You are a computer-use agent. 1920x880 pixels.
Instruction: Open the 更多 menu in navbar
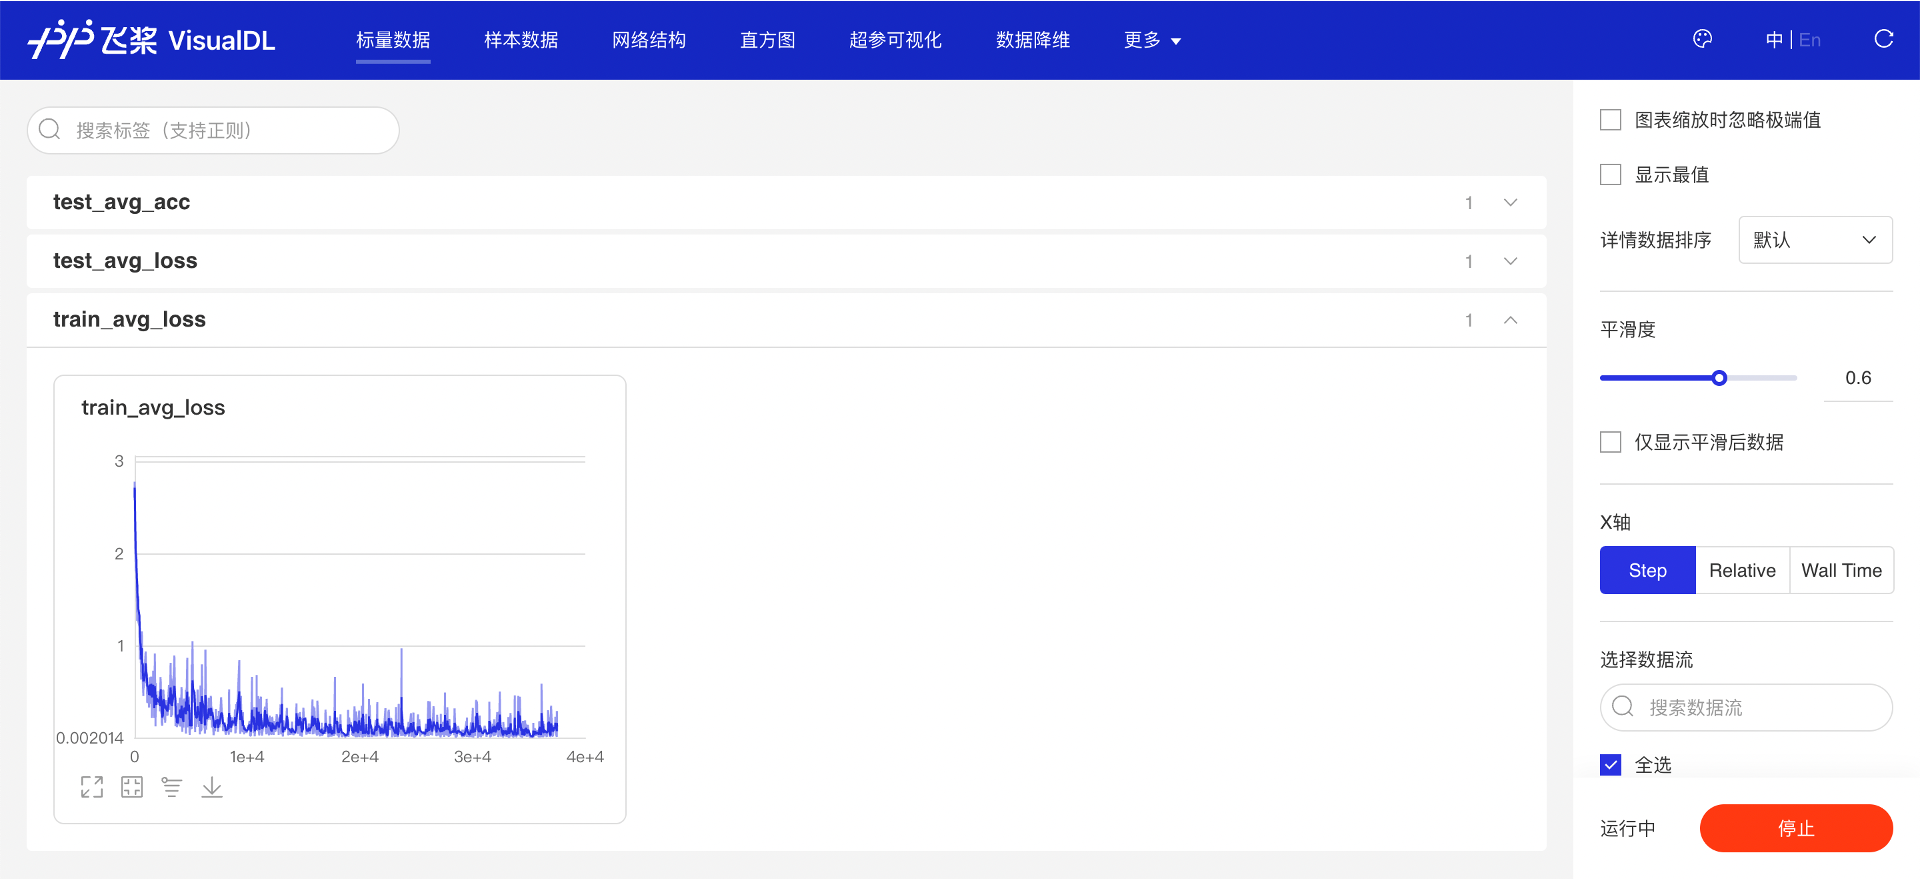pyautogui.click(x=1152, y=40)
